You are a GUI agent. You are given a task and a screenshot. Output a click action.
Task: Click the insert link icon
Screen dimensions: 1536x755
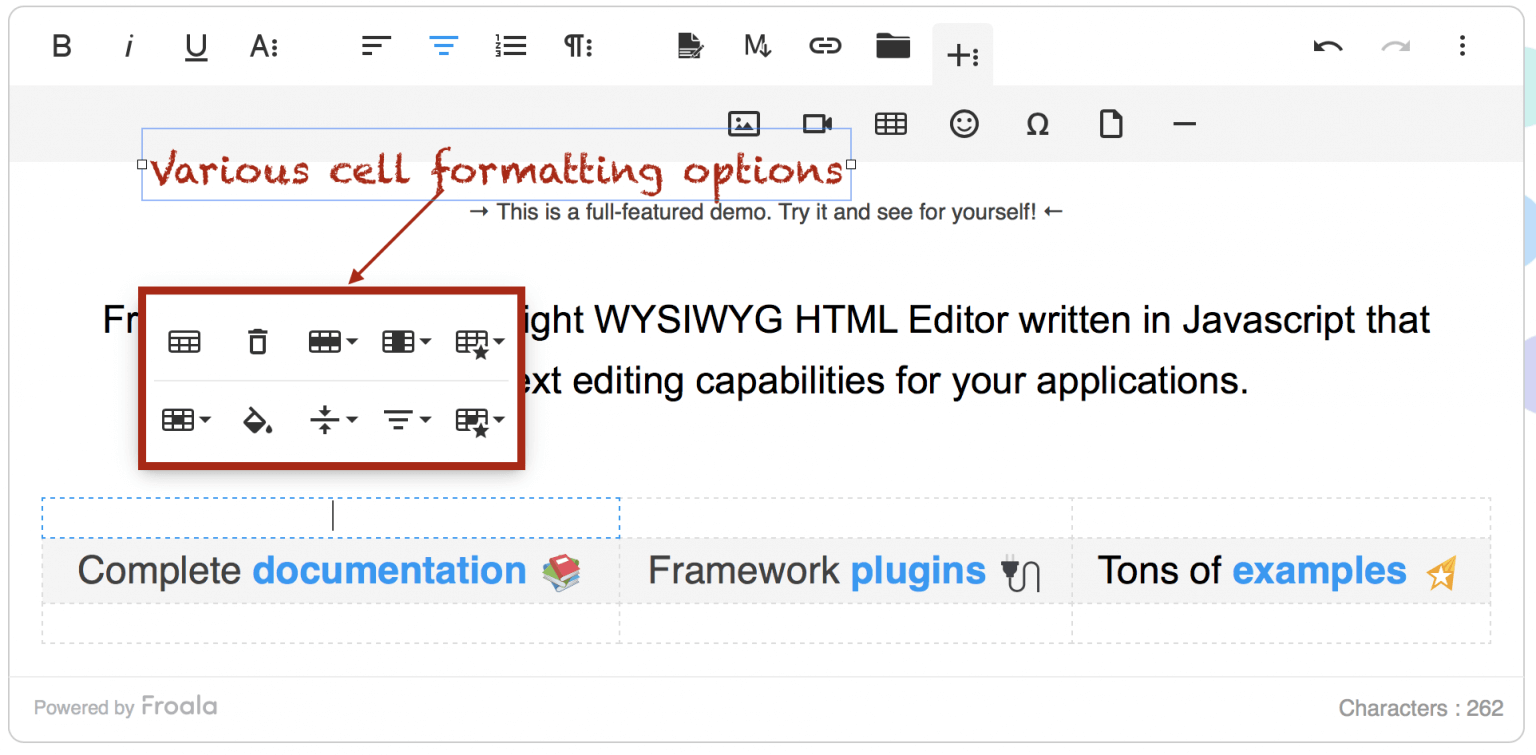tap(824, 46)
